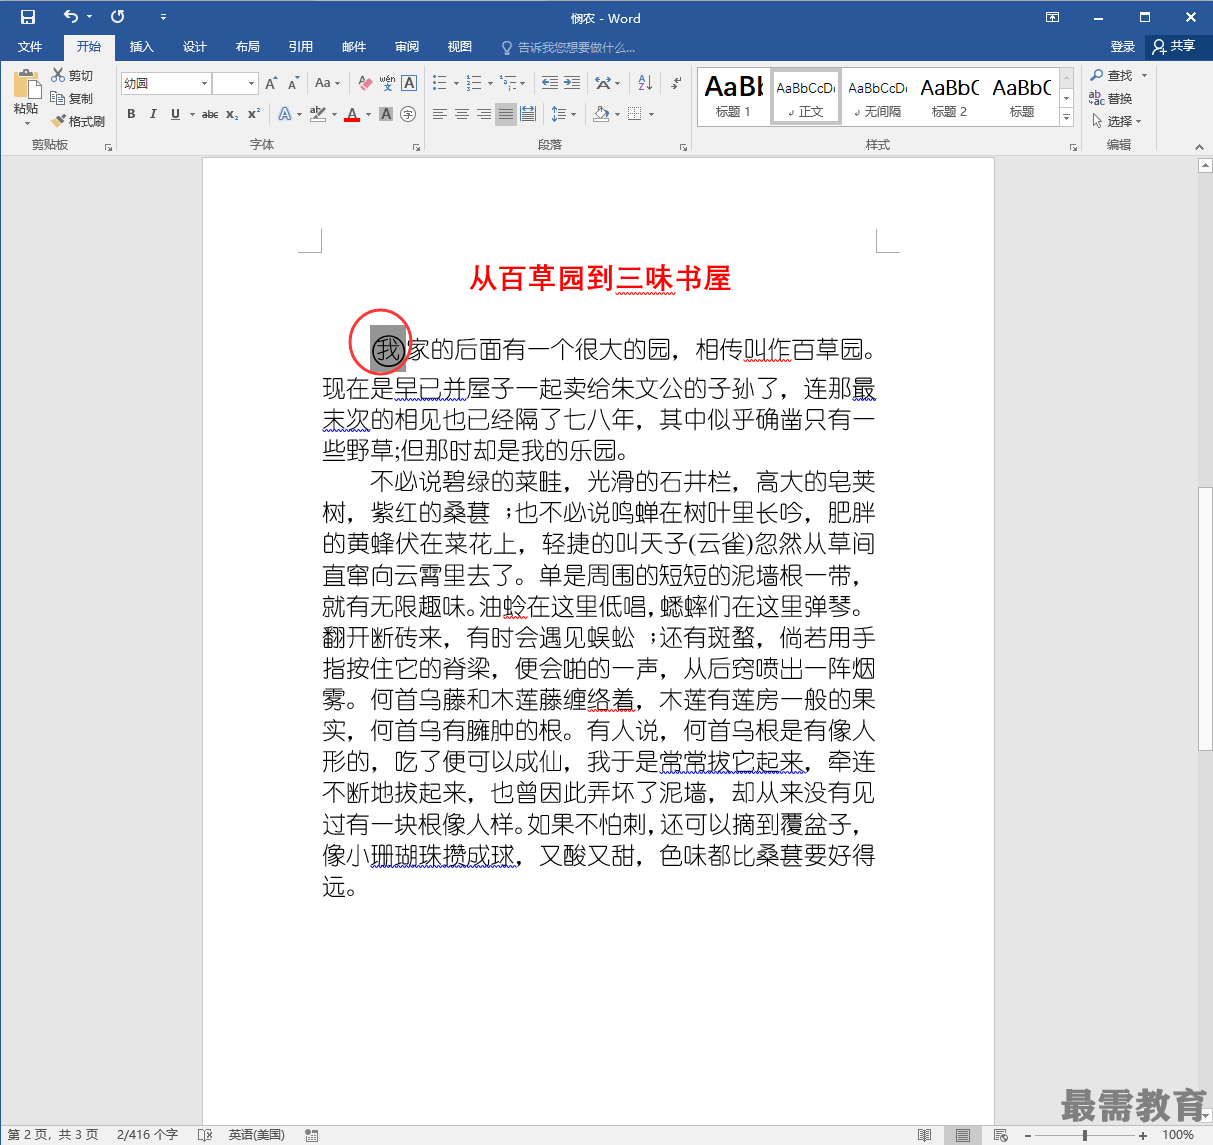Switch to the Layout (布局) tab
The image size is (1213, 1145).
[248, 47]
